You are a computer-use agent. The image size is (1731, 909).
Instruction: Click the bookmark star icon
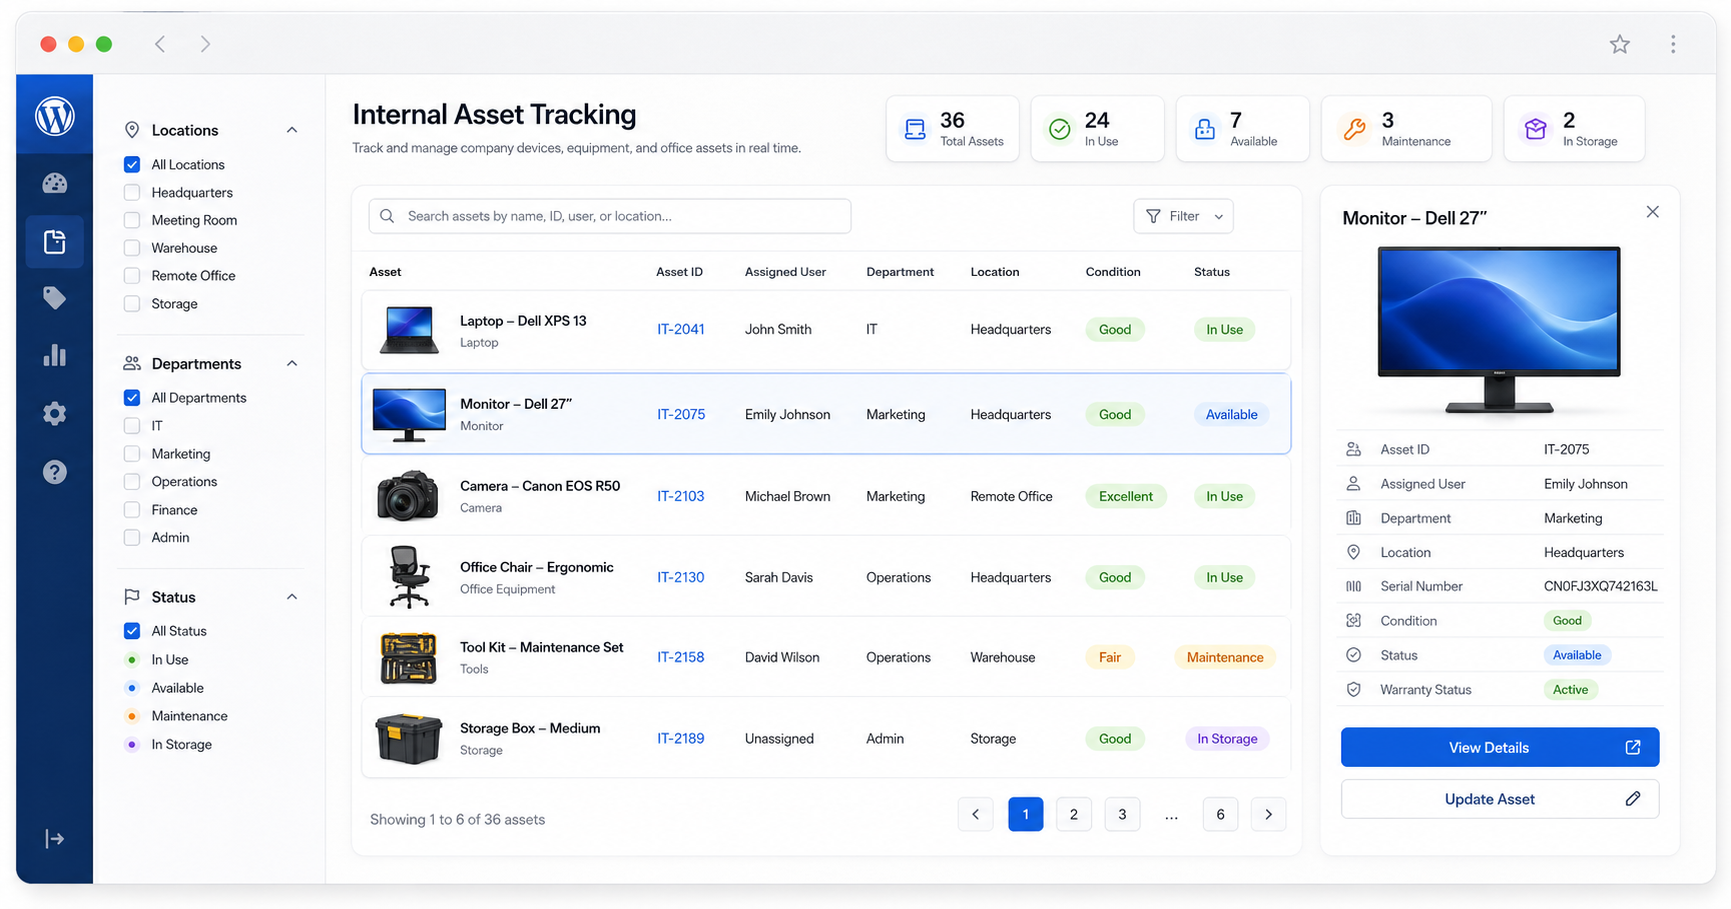tap(1619, 44)
